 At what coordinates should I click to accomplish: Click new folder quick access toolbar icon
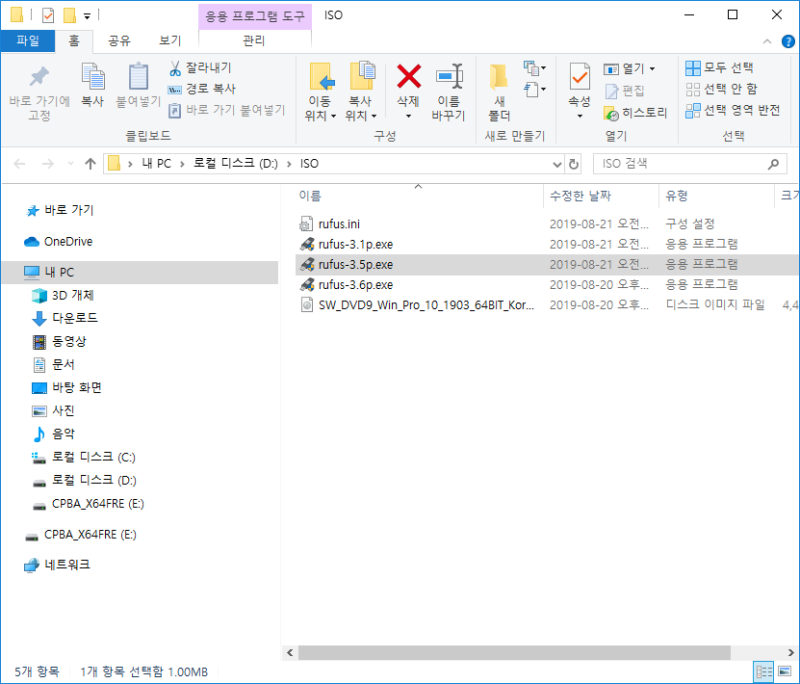pos(69,15)
